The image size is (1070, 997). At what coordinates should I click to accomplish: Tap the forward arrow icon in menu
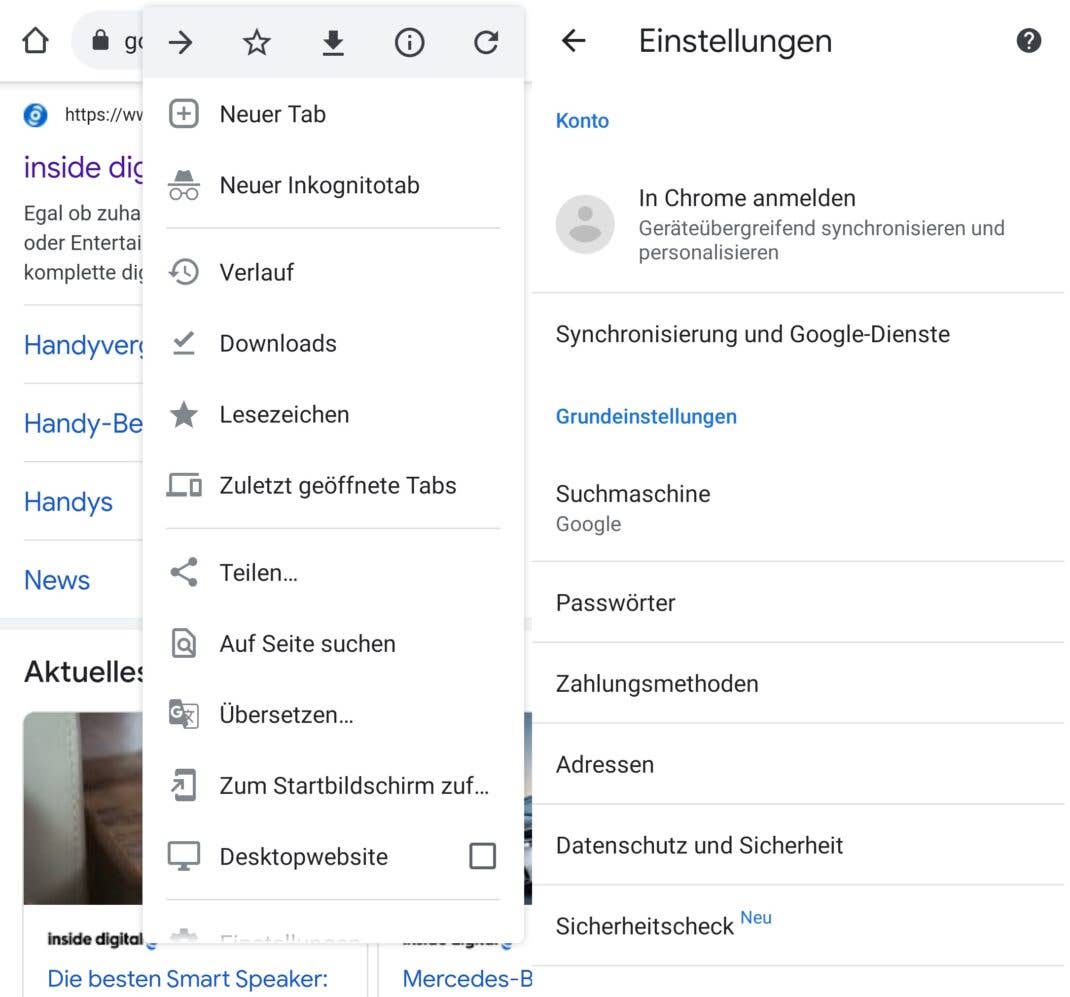click(181, 42)
